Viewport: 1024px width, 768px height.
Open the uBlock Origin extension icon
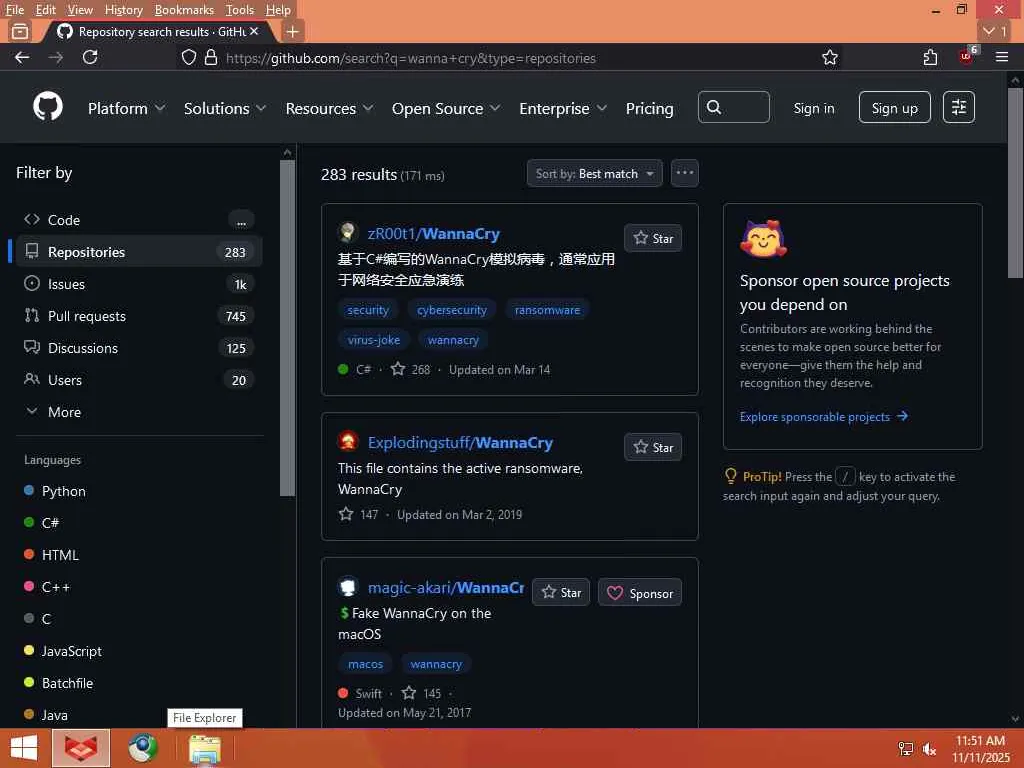[967, 56]
